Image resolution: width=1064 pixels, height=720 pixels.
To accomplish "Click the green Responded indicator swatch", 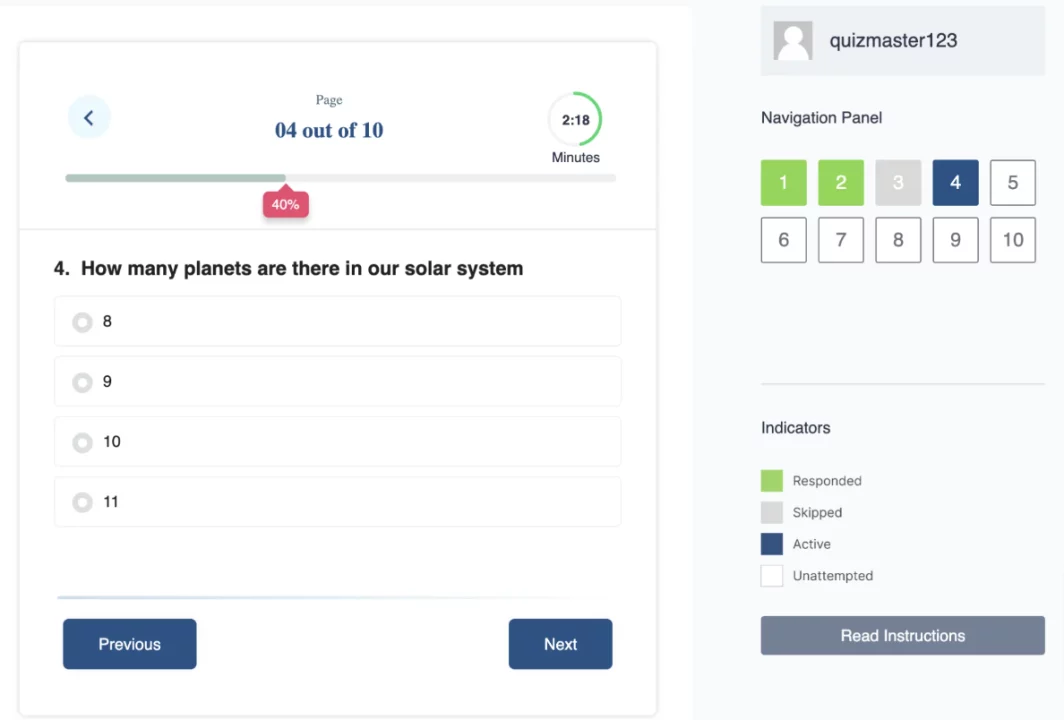I will click(772, 480).
